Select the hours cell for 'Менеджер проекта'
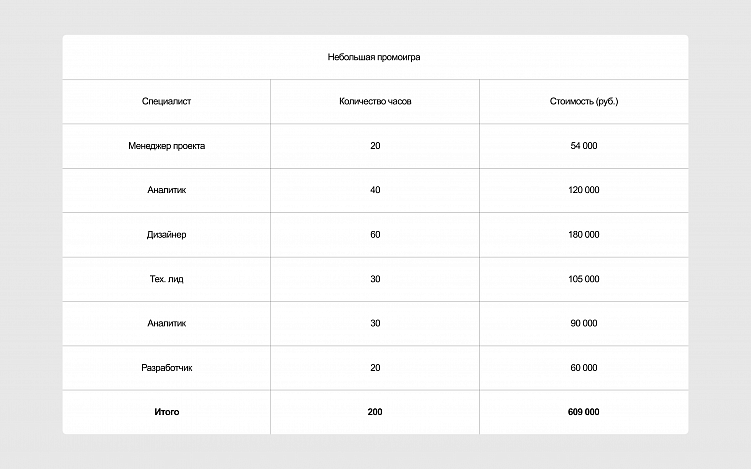Image resolution: width=751 pixels, height=469 pixels. pos(375,146)
